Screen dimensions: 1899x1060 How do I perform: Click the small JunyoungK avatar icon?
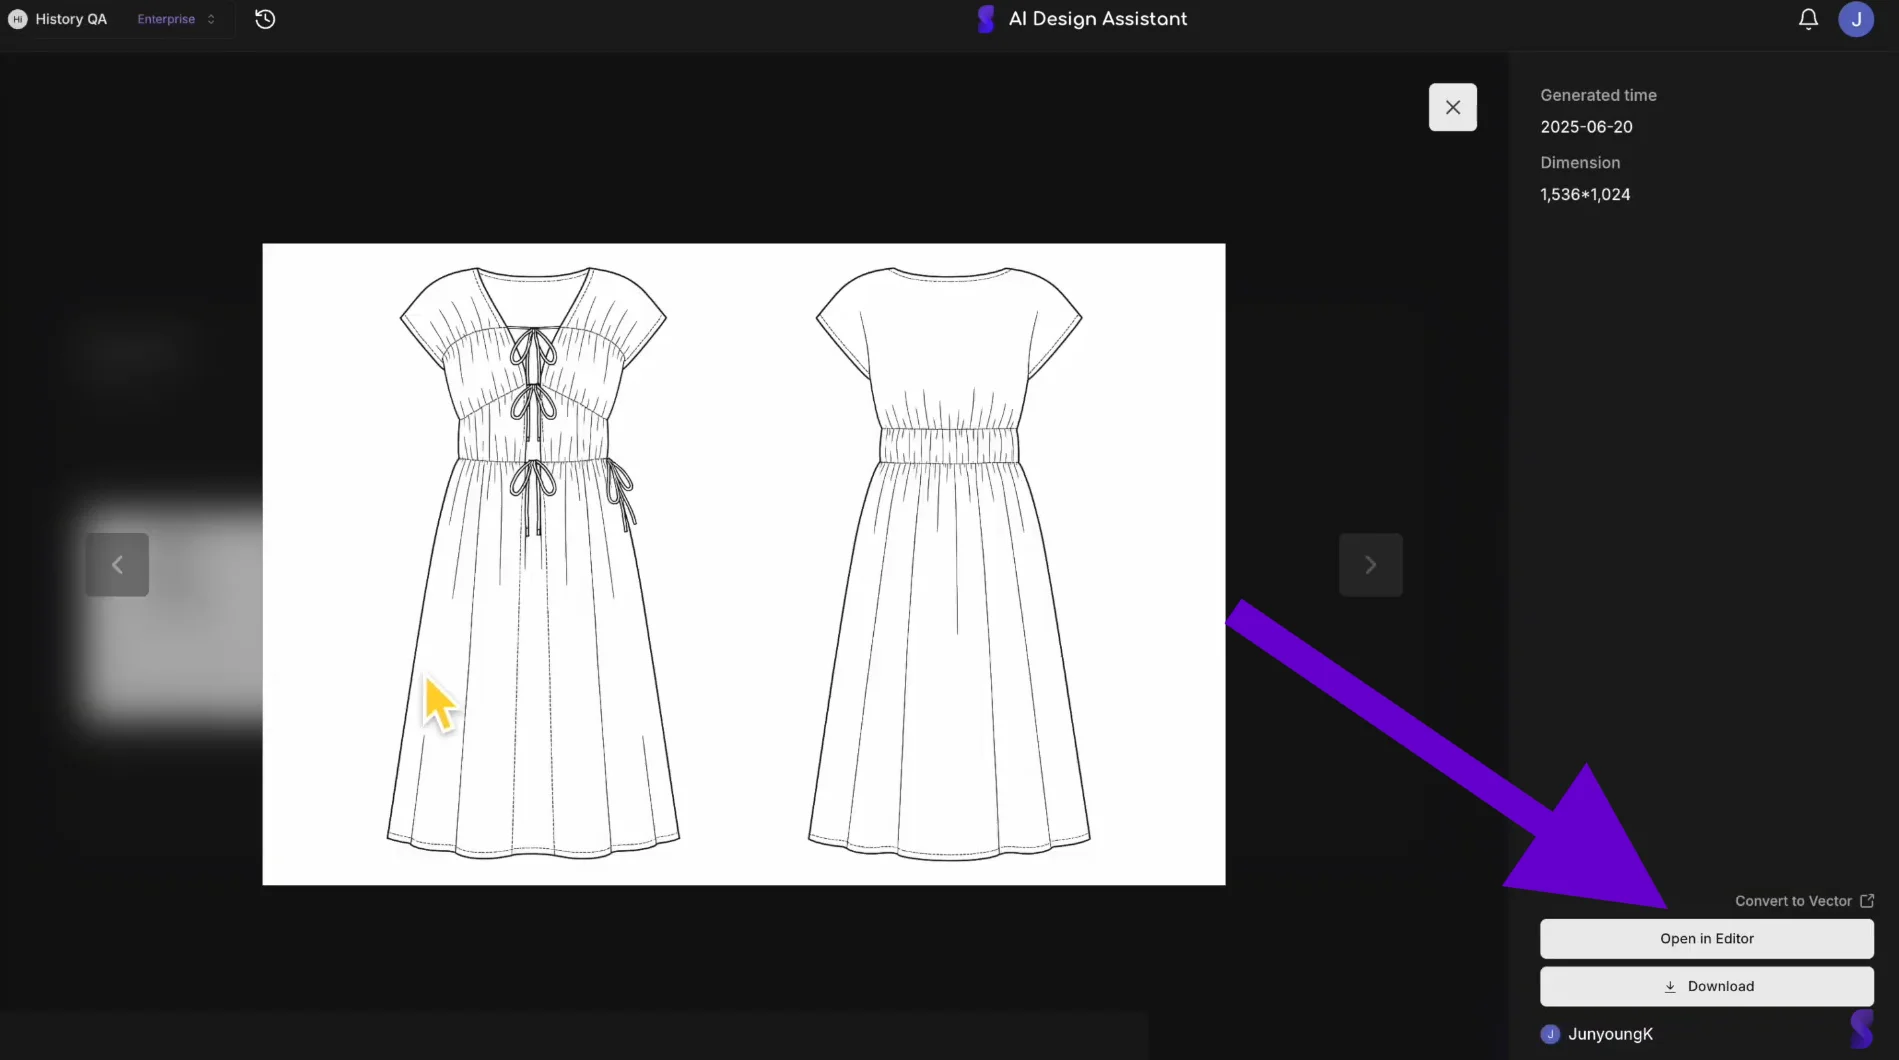coord(1550,1034)
